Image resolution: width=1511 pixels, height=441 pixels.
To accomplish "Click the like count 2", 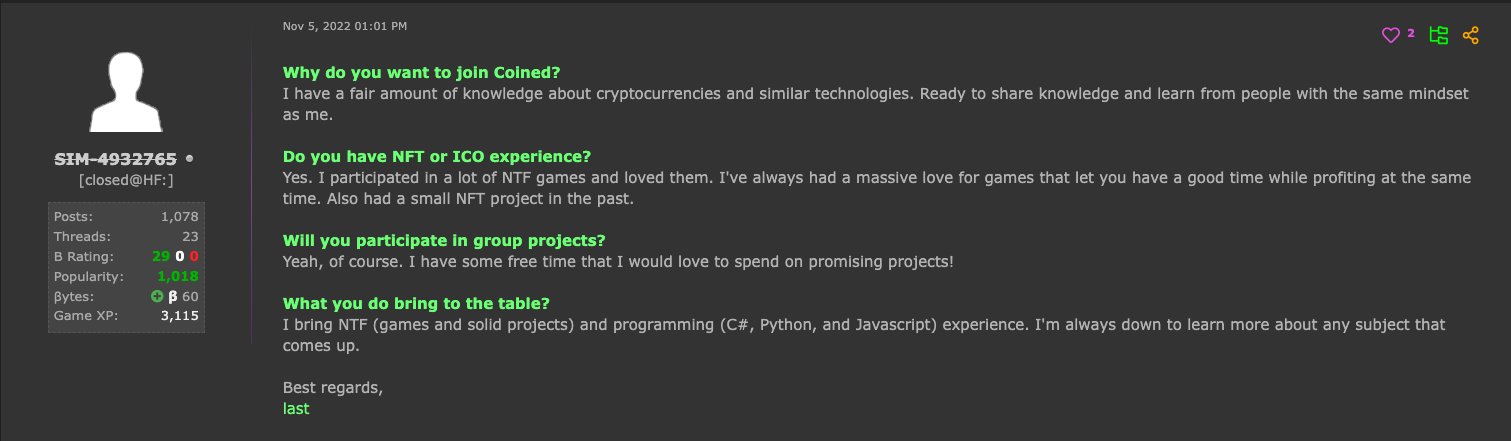I will [x=1411, y=33].
